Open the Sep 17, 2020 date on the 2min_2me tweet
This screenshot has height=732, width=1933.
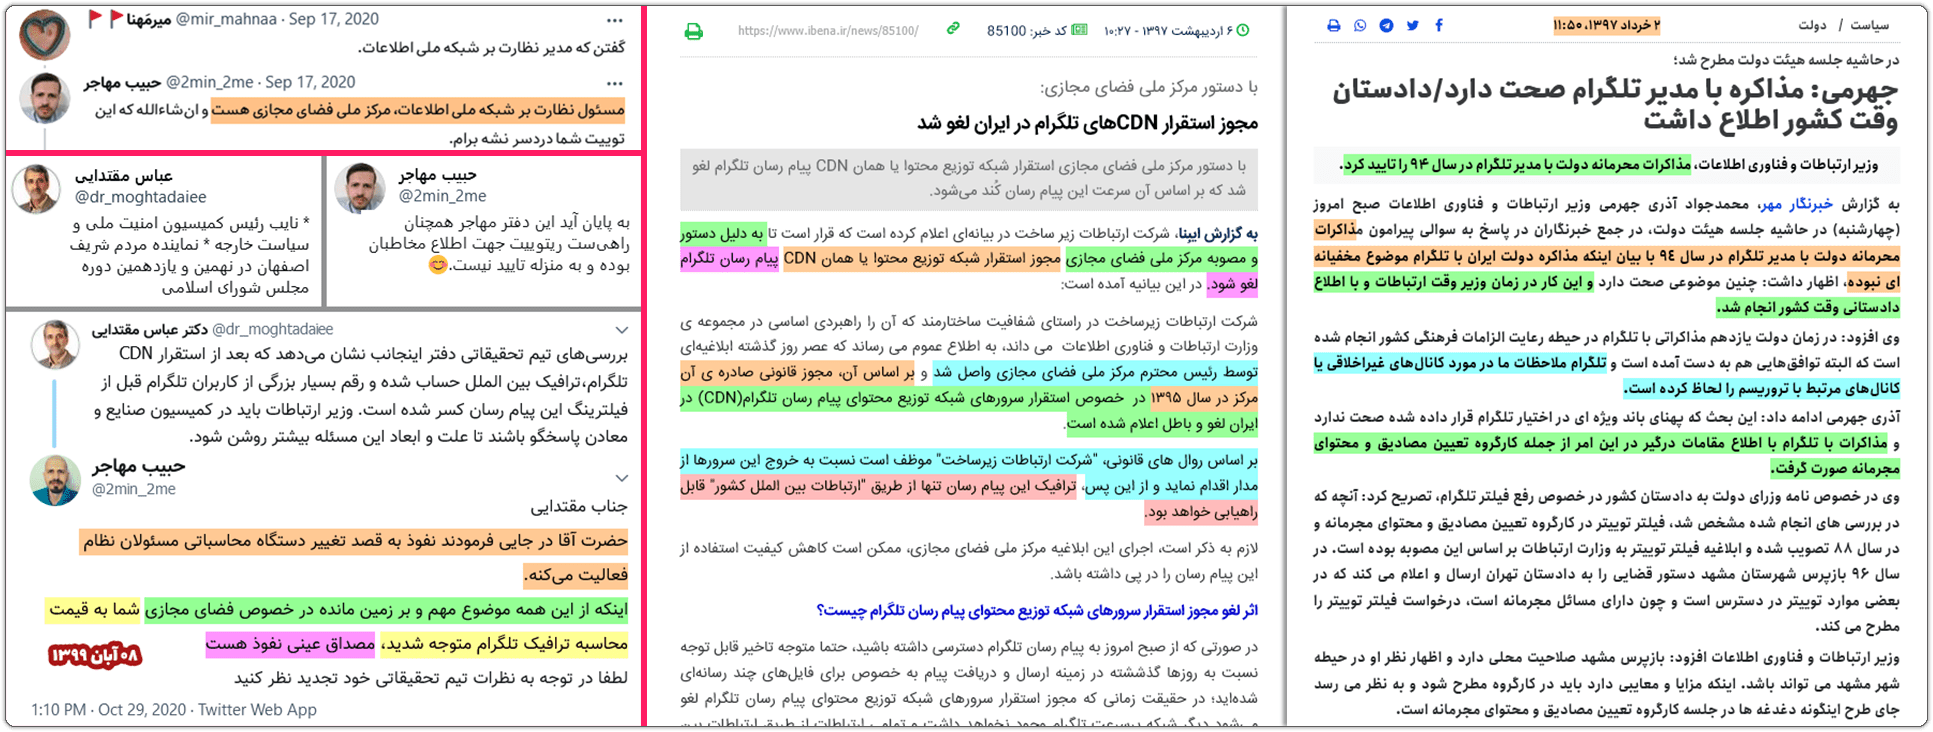pos(310,82)
